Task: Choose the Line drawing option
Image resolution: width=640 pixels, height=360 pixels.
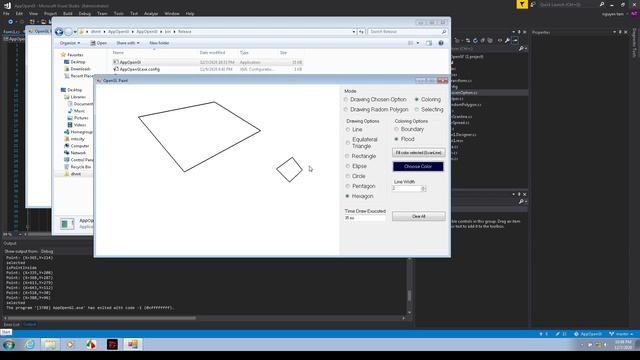Action: (354, 129)
